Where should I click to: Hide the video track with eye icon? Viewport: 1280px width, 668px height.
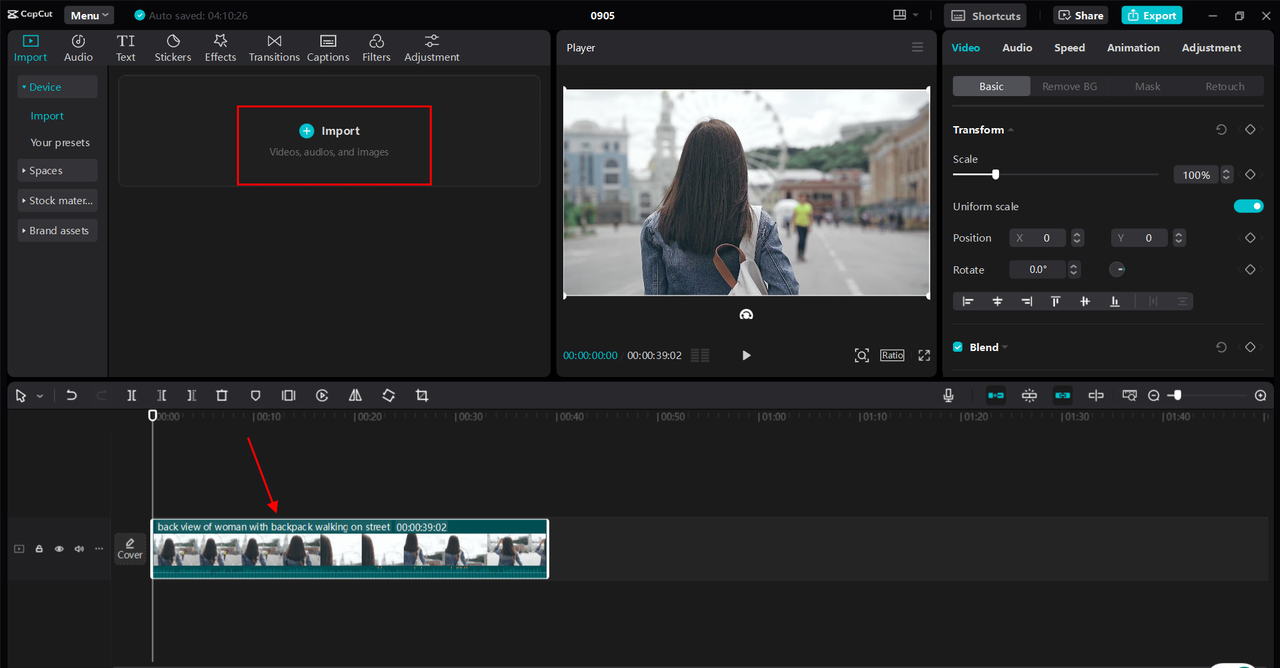(x=59, y=549)
